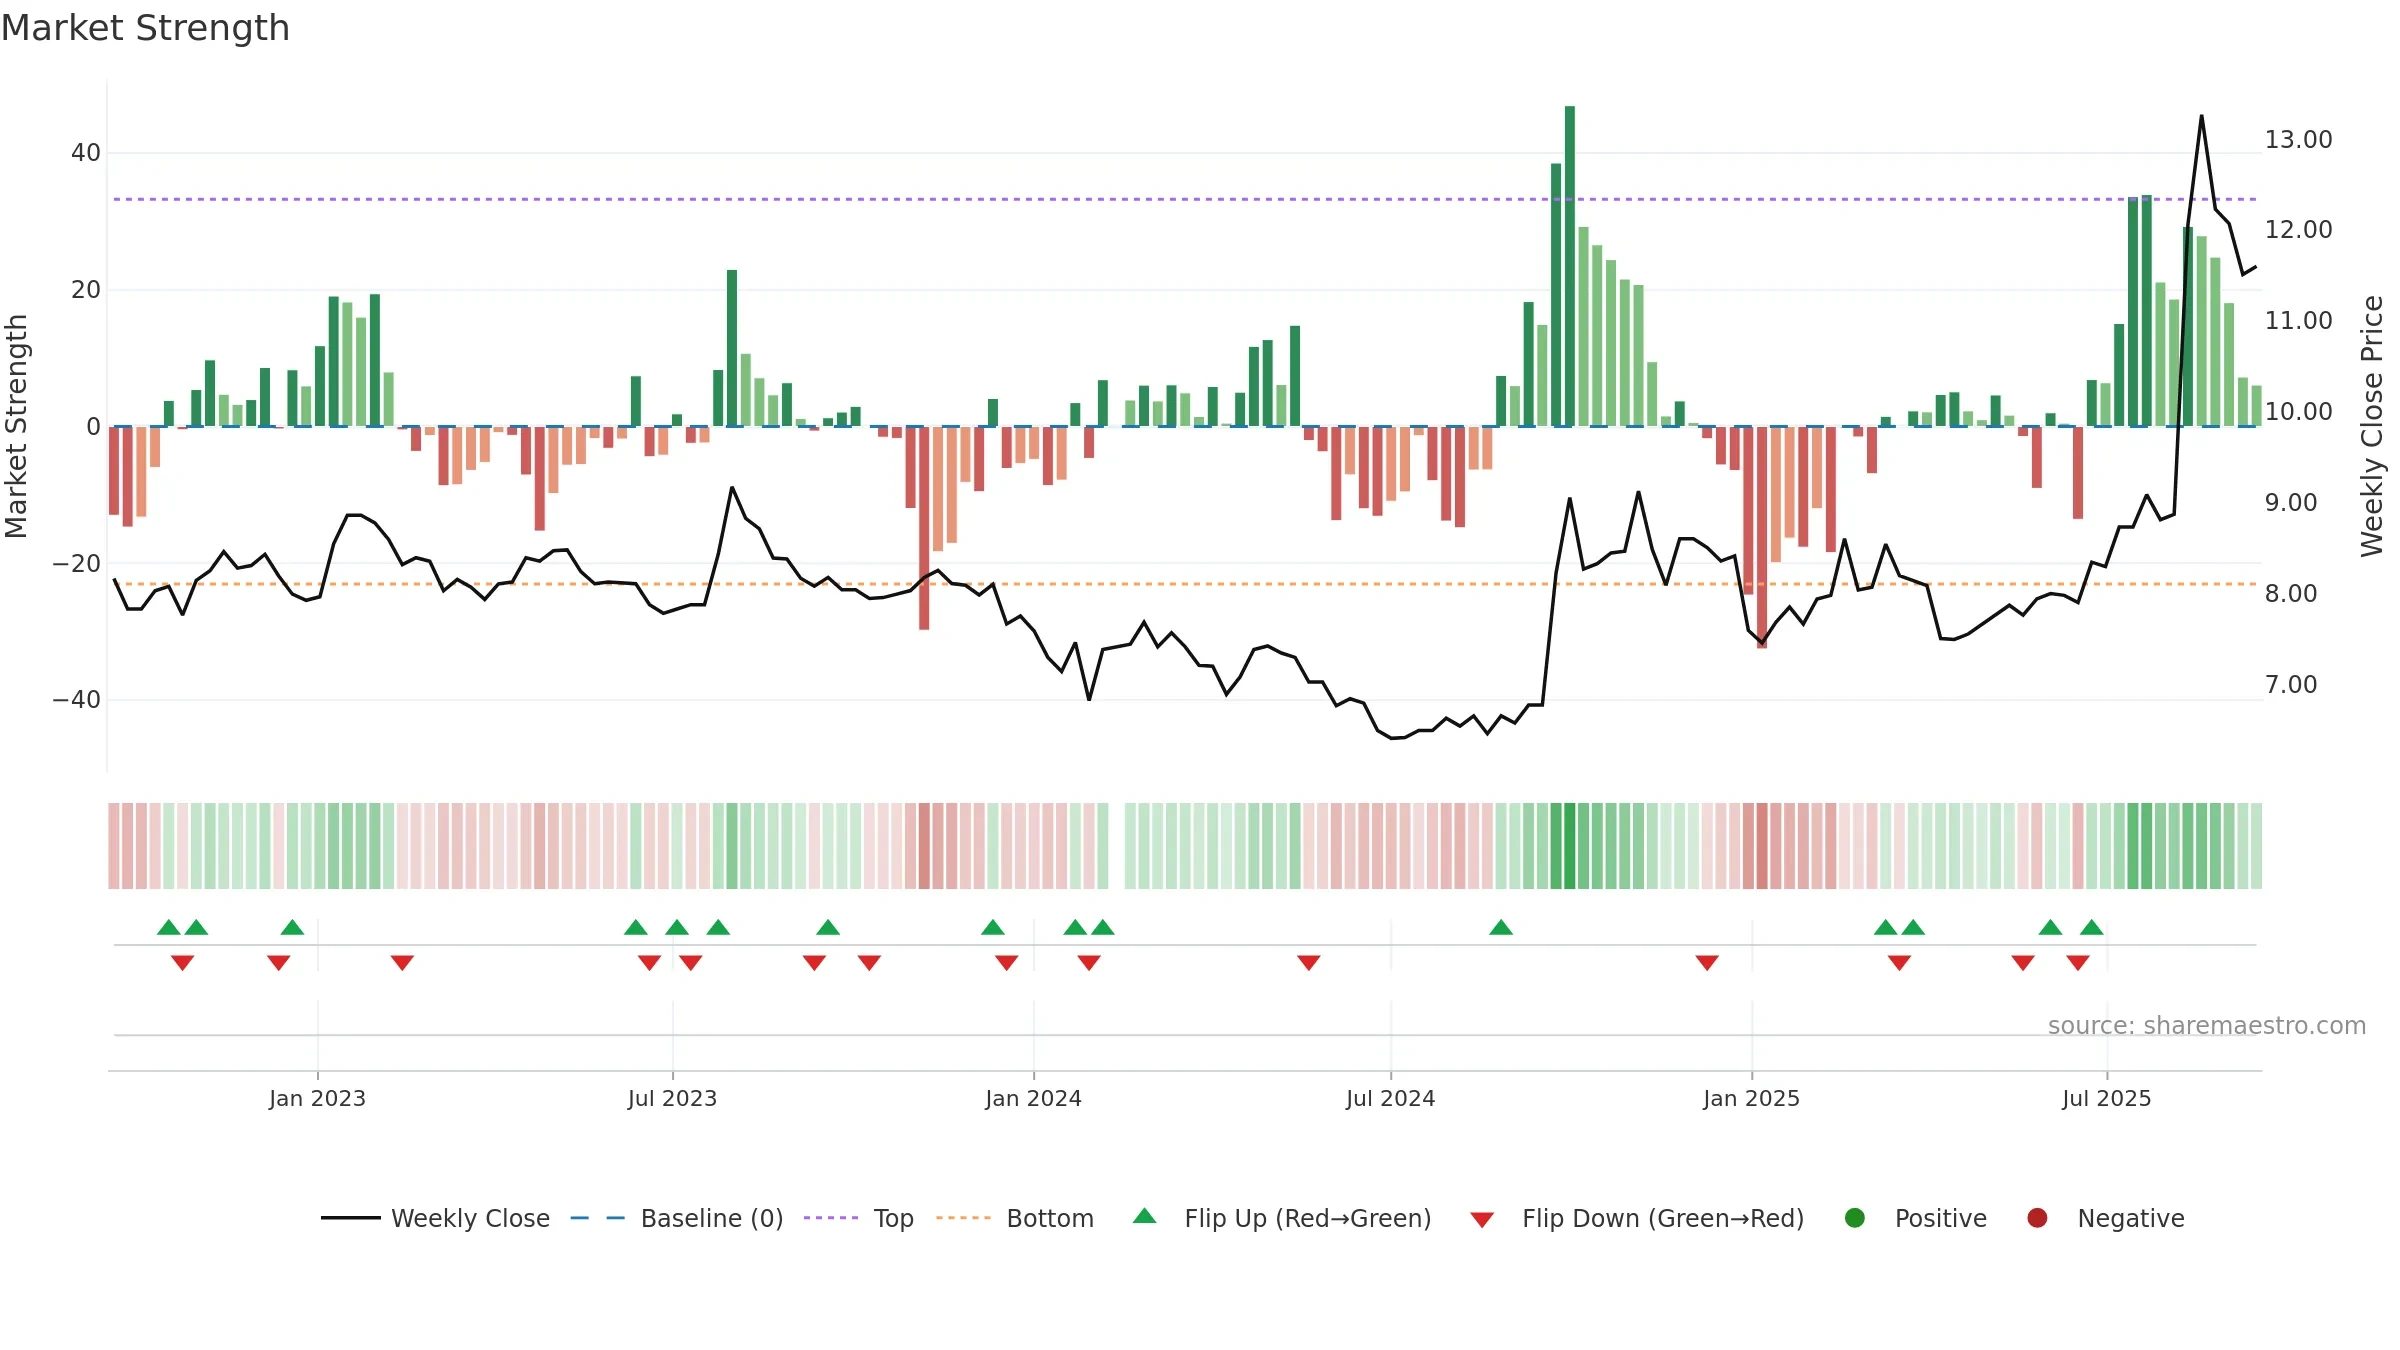Viewport: 2400px width, 1350px height.
Task: Click the 13.00 price axis tick
Action: click(2298, 140)
